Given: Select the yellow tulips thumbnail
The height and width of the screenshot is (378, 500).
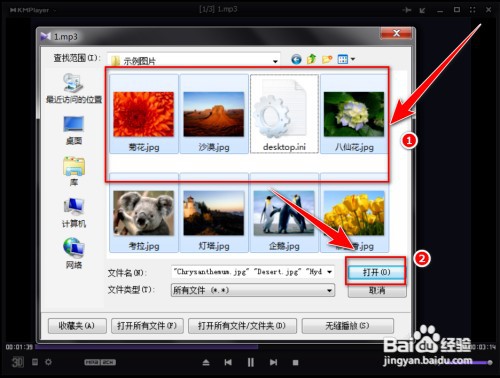Looking at the screenshot, I should [x=354, y=213].
